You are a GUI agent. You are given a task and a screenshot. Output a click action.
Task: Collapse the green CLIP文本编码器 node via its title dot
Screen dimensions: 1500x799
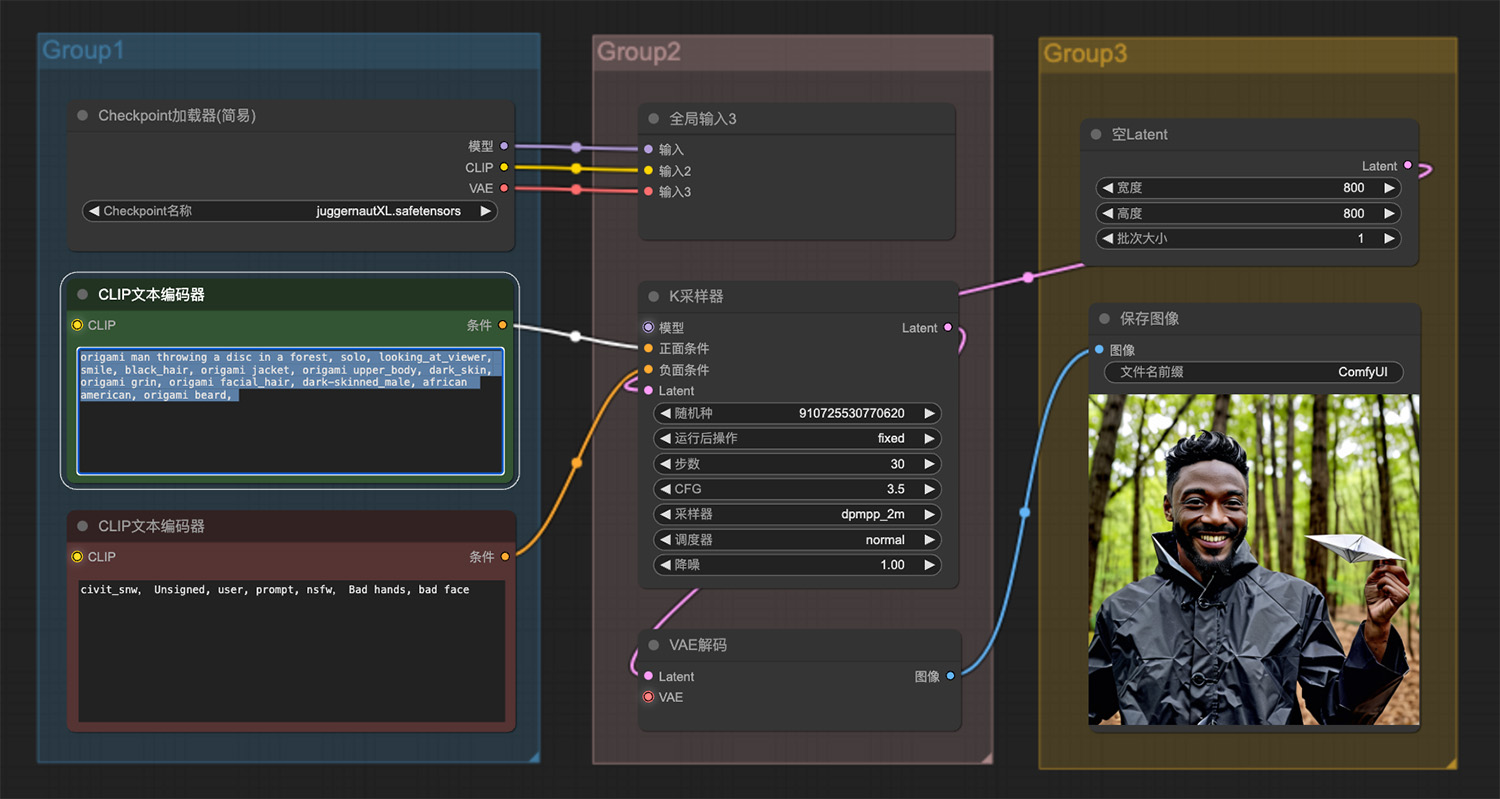tap(83, 295)
